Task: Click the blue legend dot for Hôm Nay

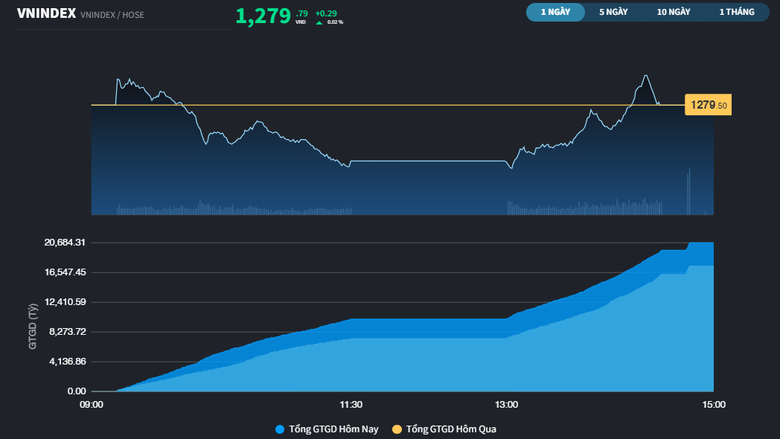Action: (279, 429)
